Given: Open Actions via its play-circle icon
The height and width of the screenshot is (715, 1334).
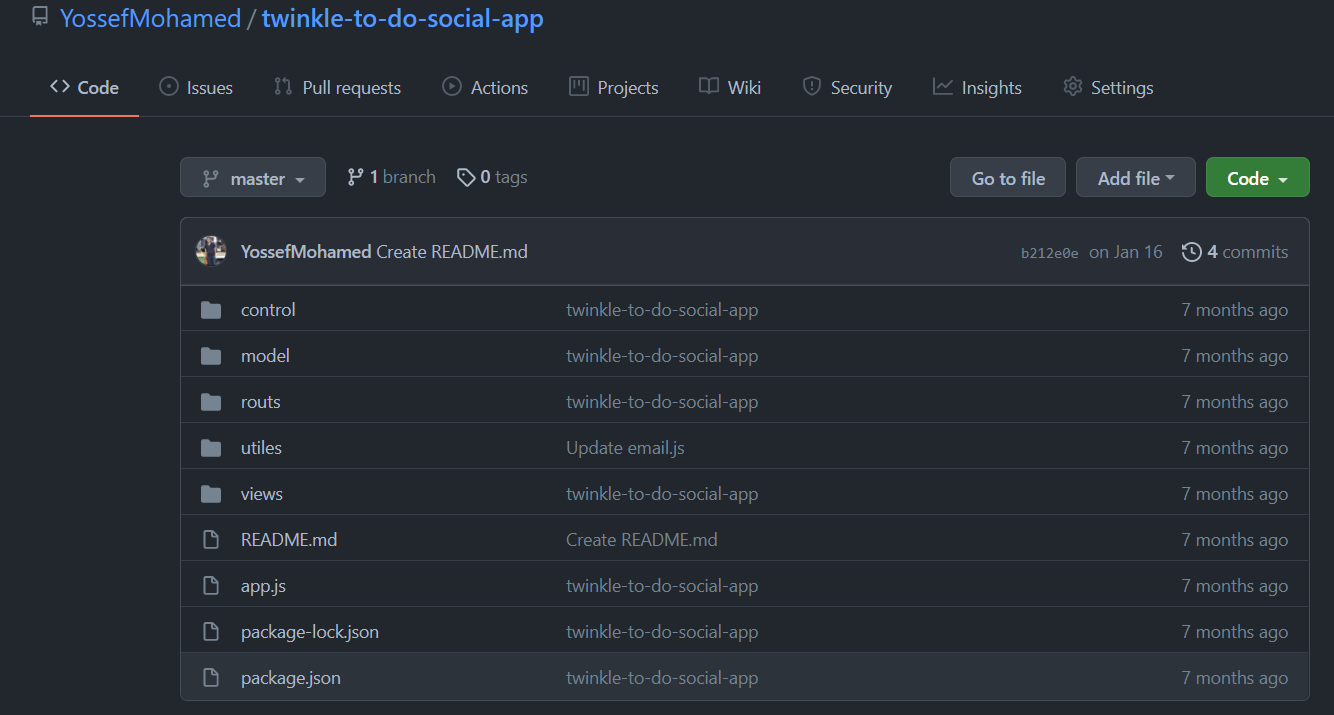Looking at the screenshot, I should 450,87.
